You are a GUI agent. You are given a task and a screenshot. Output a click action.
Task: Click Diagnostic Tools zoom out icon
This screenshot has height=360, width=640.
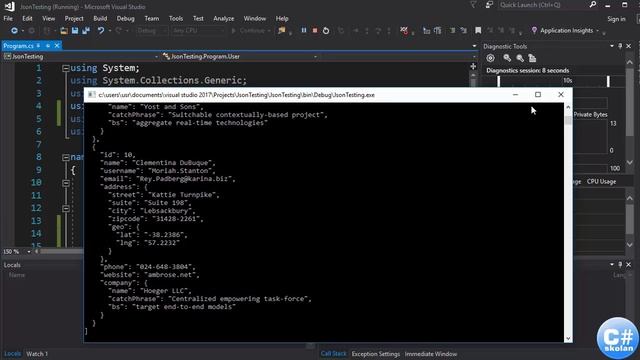click(x=520, y=58)
